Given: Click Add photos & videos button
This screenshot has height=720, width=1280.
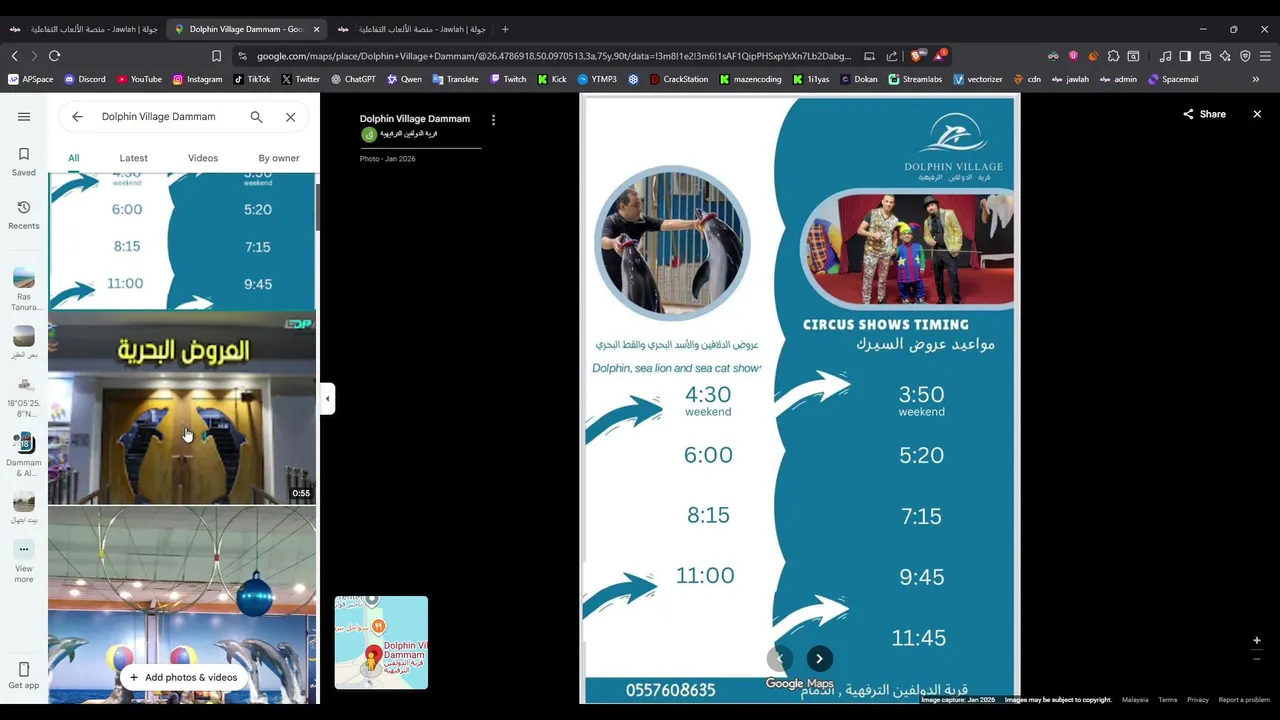Looking at the screenshot, I should 183,677.
